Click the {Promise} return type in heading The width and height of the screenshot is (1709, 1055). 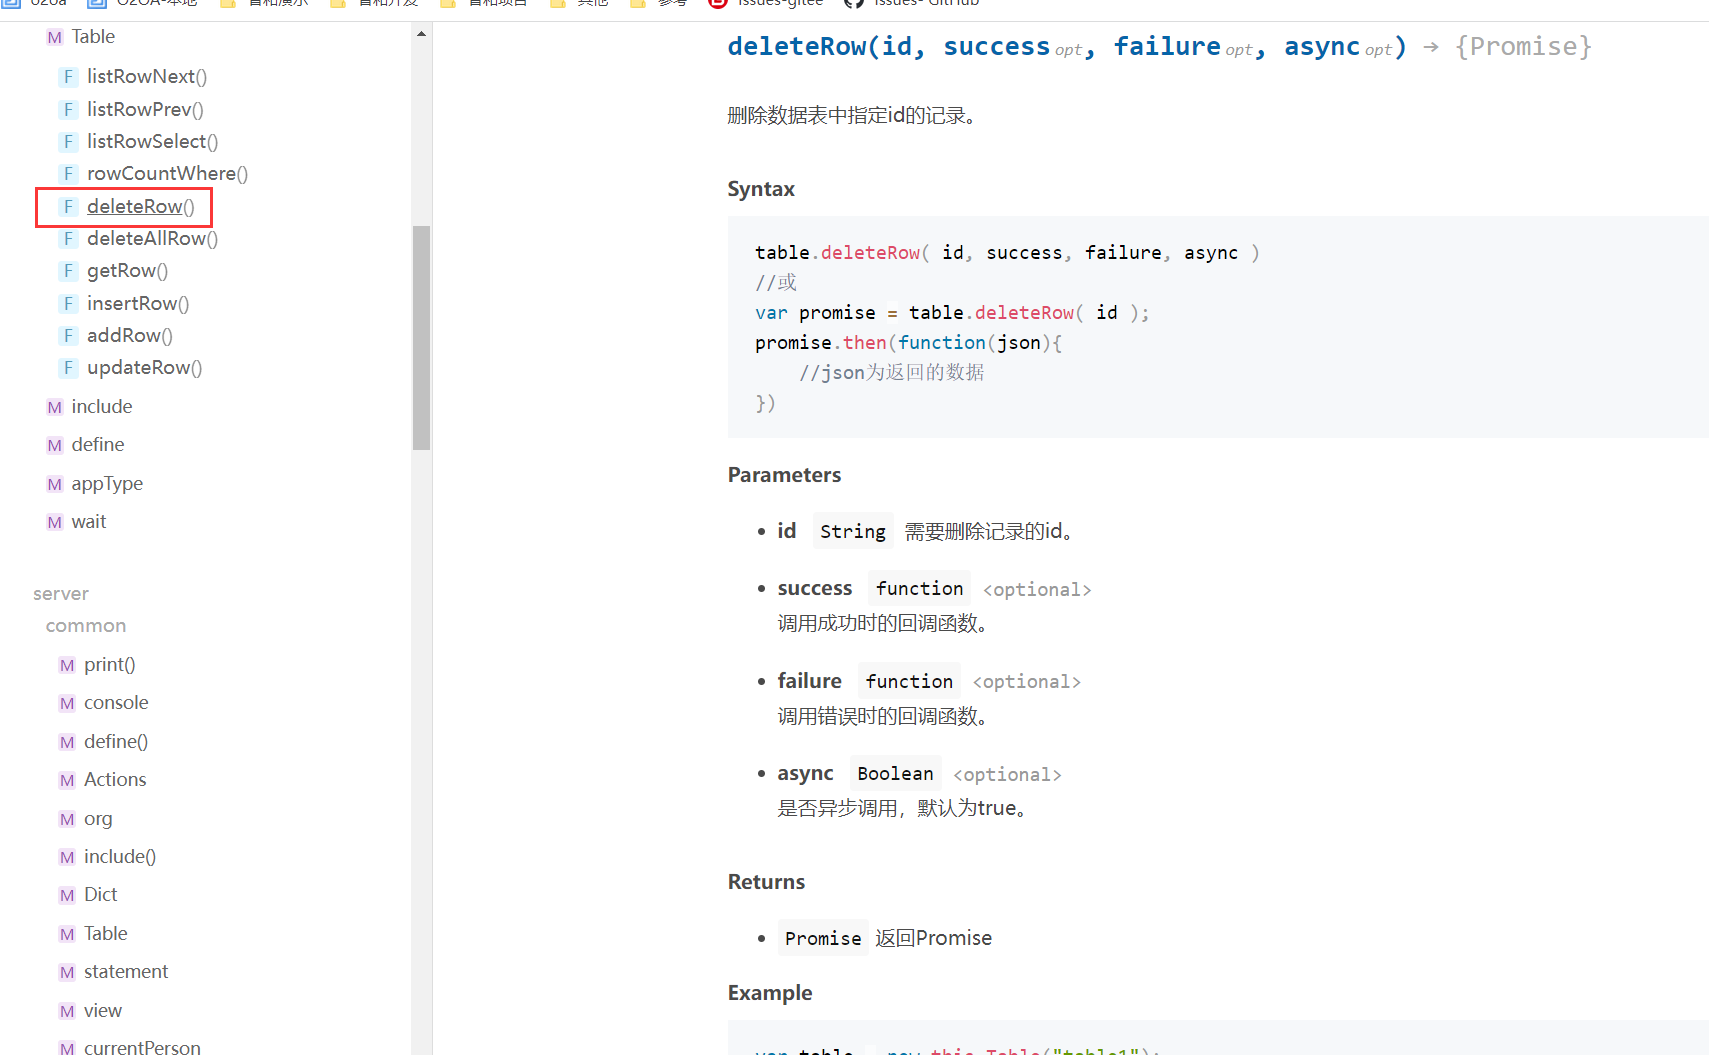click(x=1523, y=47)
